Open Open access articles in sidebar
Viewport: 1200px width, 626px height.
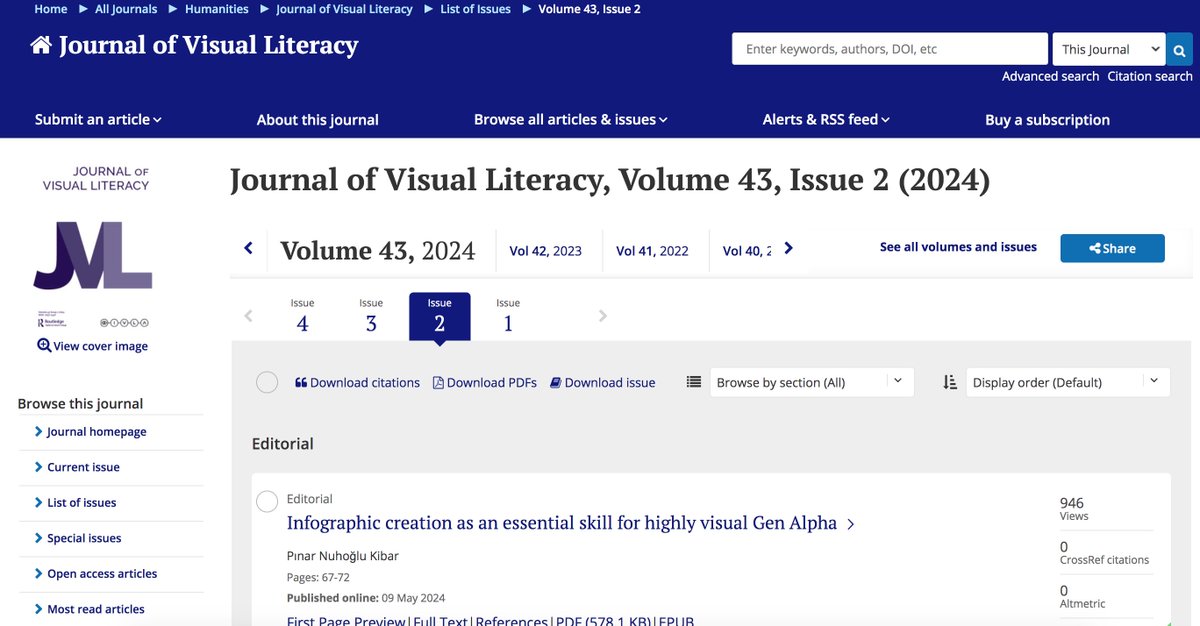click(x=102, y=574)
